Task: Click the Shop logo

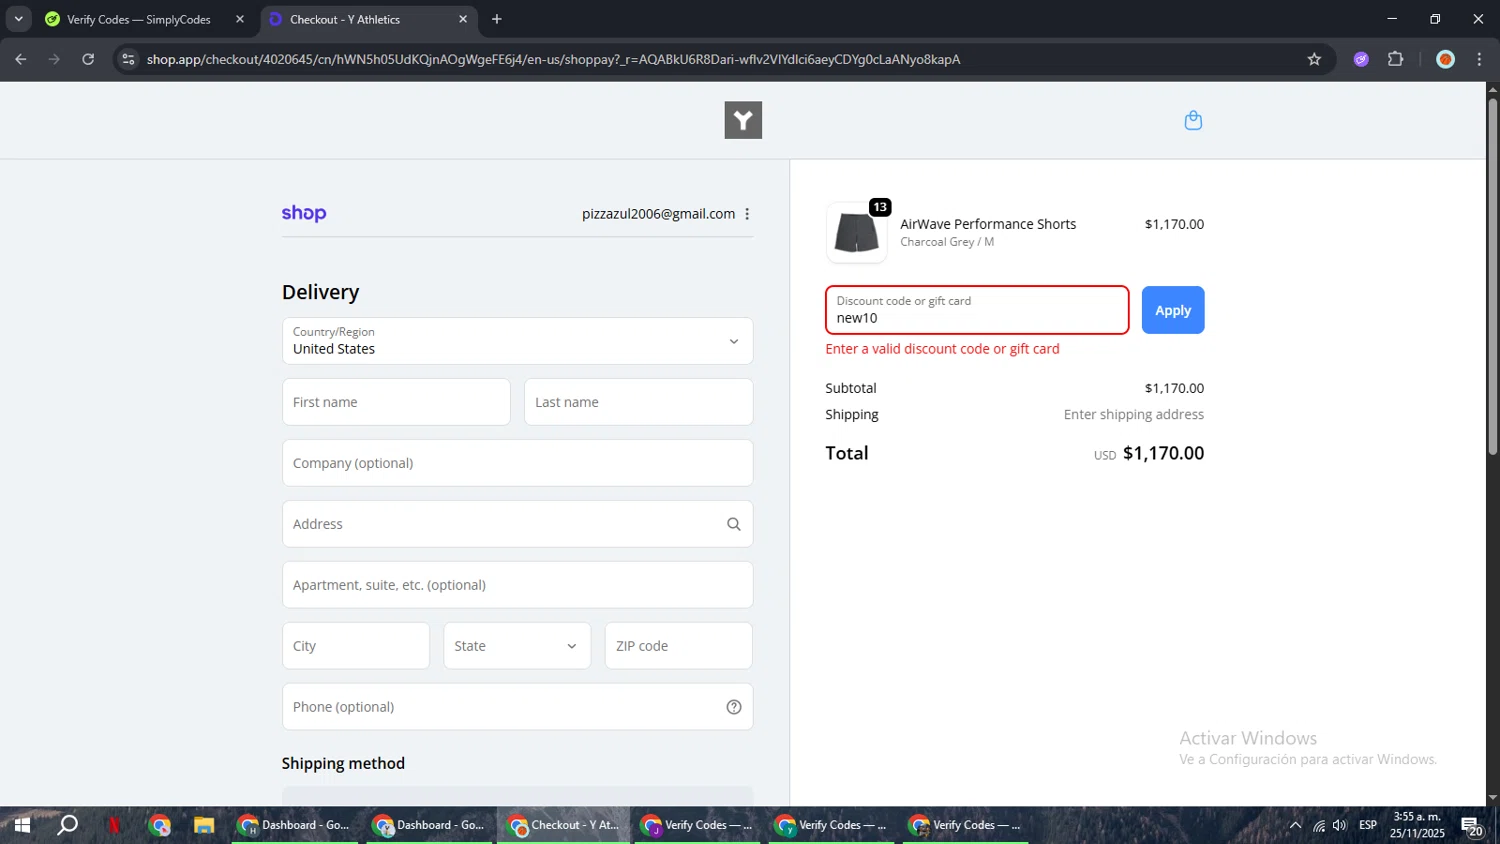Action: click(x=304, y=213)
